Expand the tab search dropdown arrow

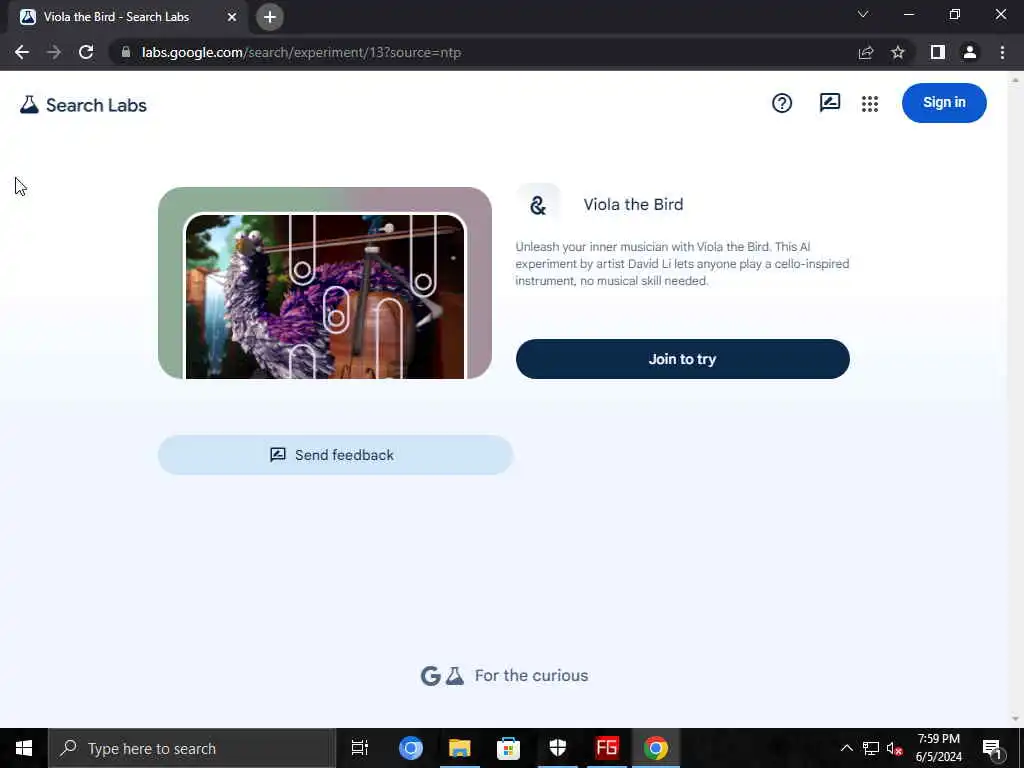click(x=863, y=14)
